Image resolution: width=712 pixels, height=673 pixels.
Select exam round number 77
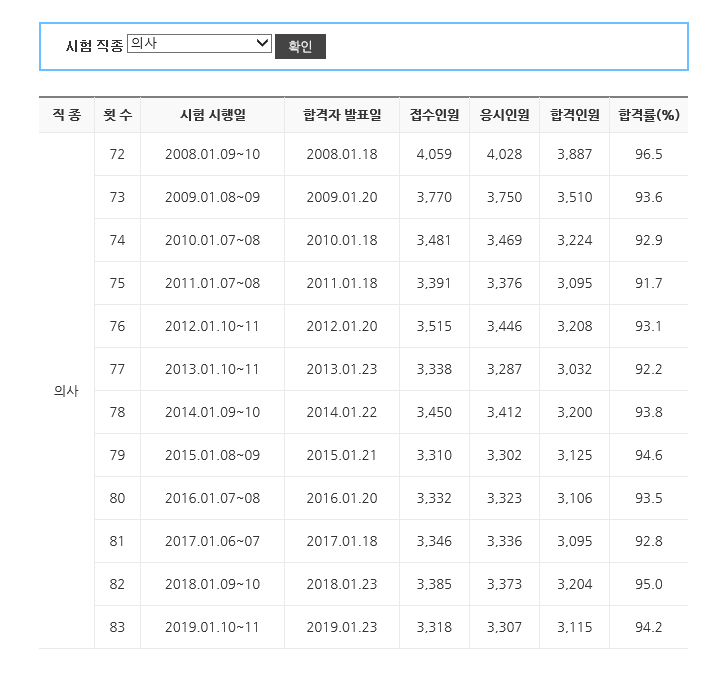pyautogui.click(x=117, y=369)
